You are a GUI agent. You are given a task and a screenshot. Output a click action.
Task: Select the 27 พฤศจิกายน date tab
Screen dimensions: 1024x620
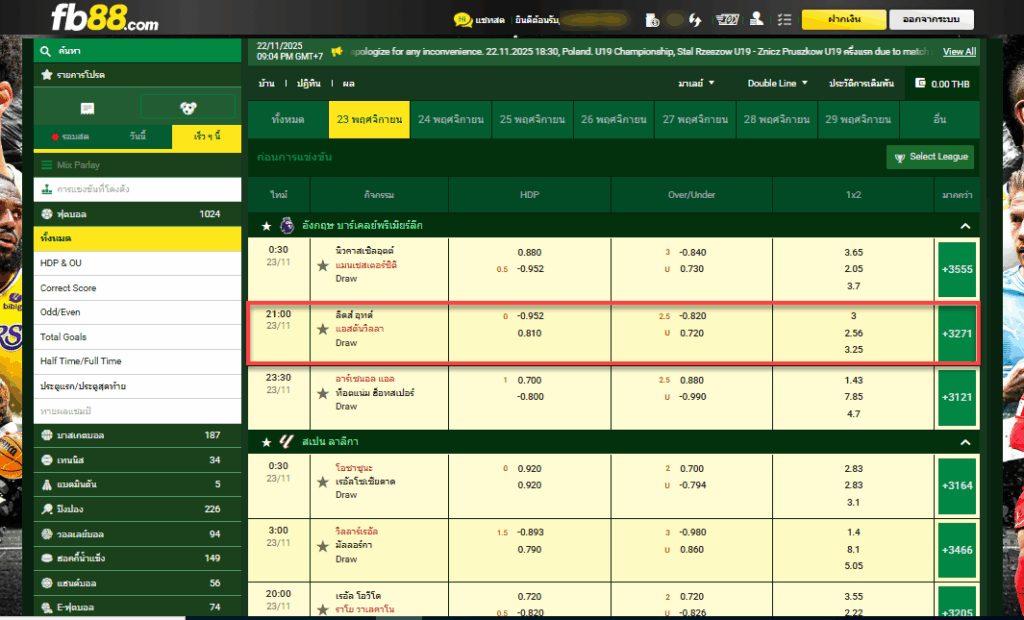(695, 120)
